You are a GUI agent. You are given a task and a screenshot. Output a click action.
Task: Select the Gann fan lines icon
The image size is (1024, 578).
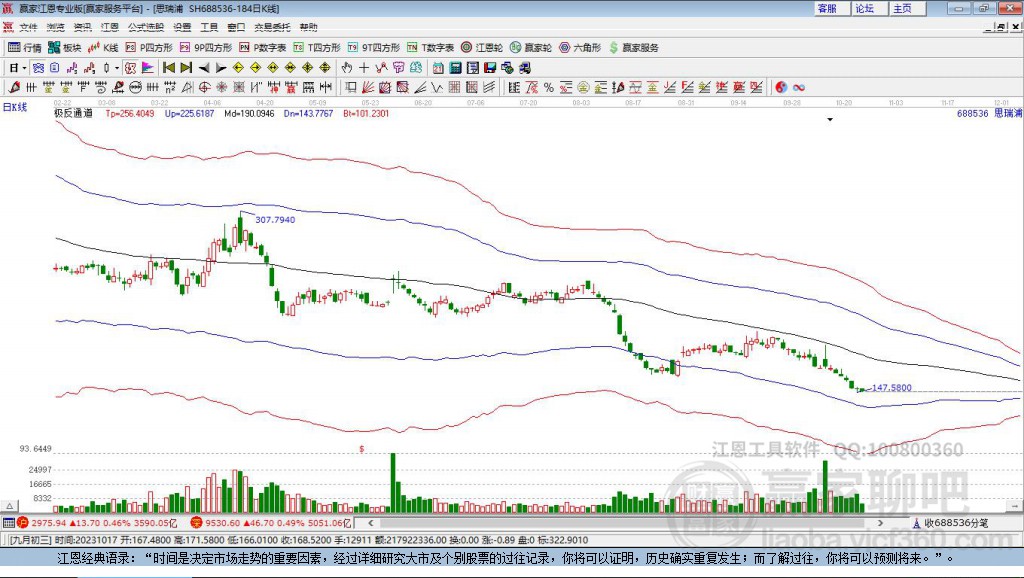[368, 87]
